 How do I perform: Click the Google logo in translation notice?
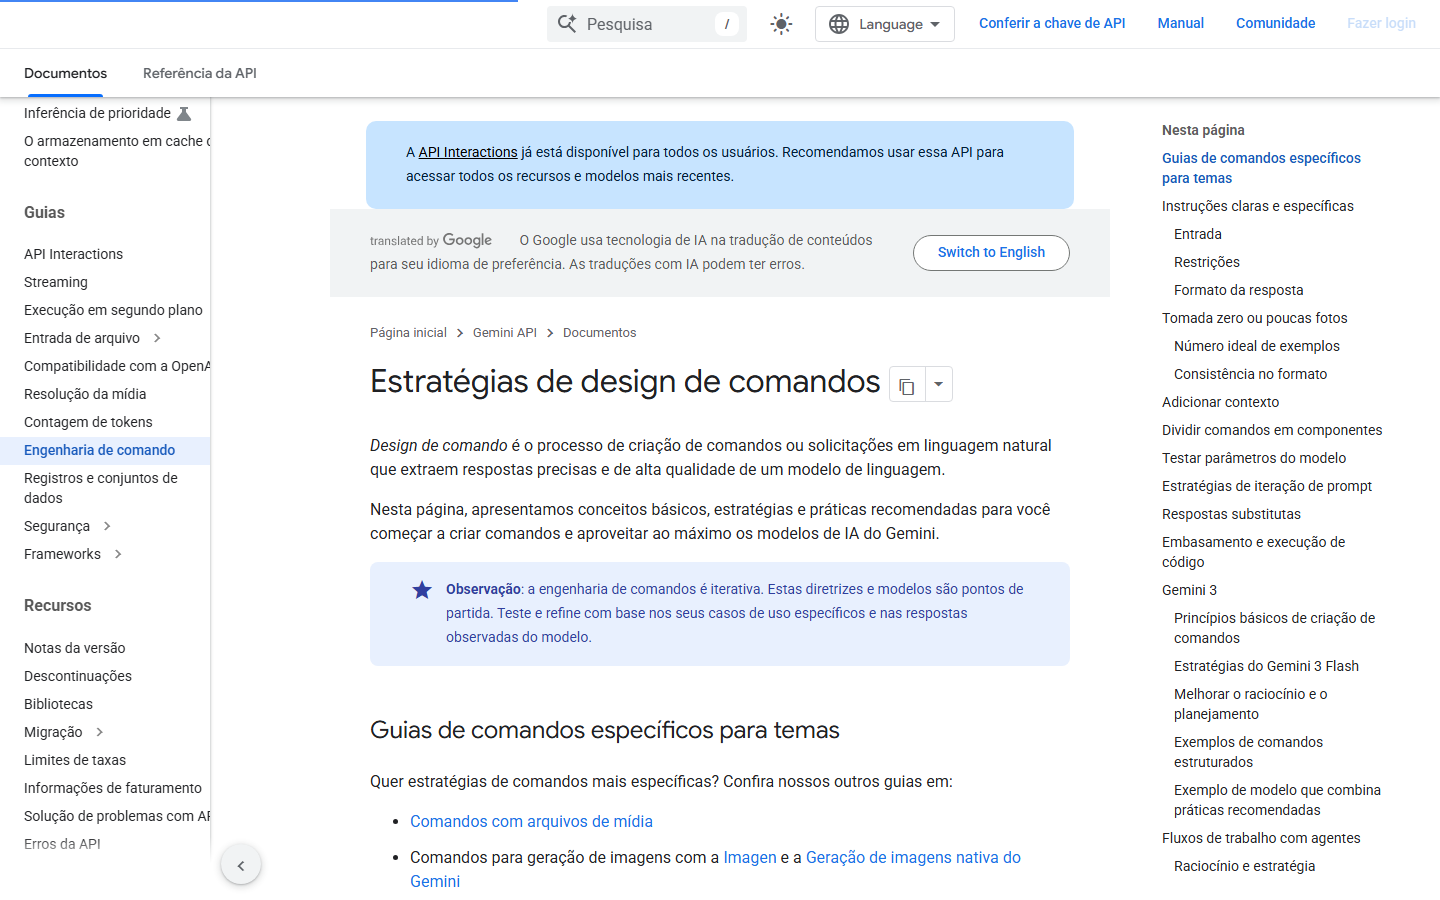(x=467, y=240)
